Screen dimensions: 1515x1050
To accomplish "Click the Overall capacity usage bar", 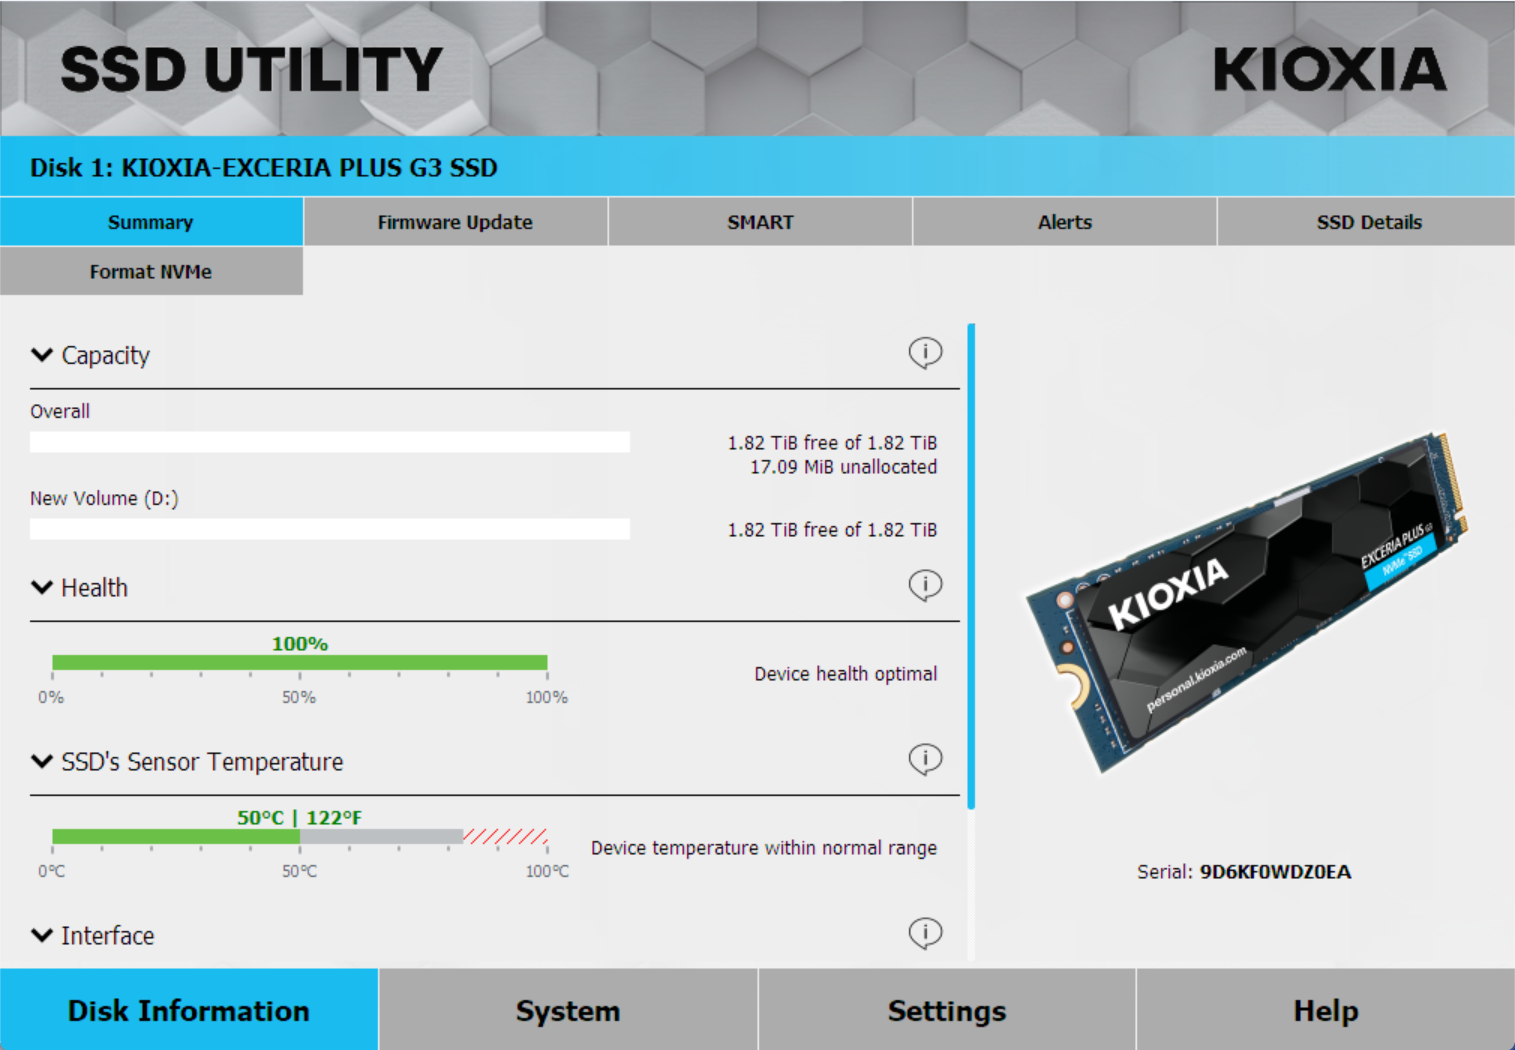I will 330,442.
